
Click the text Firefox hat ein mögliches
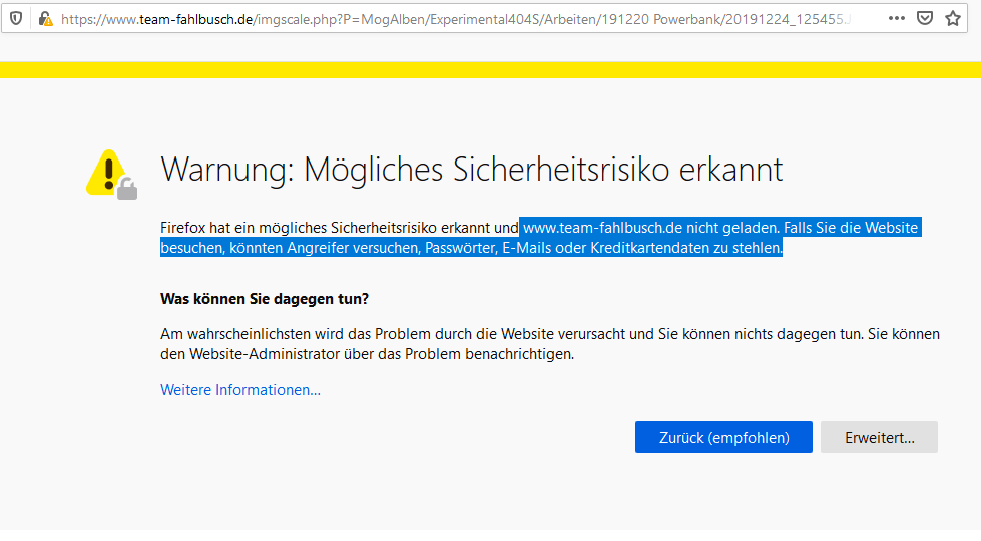[x=250, y=228]
